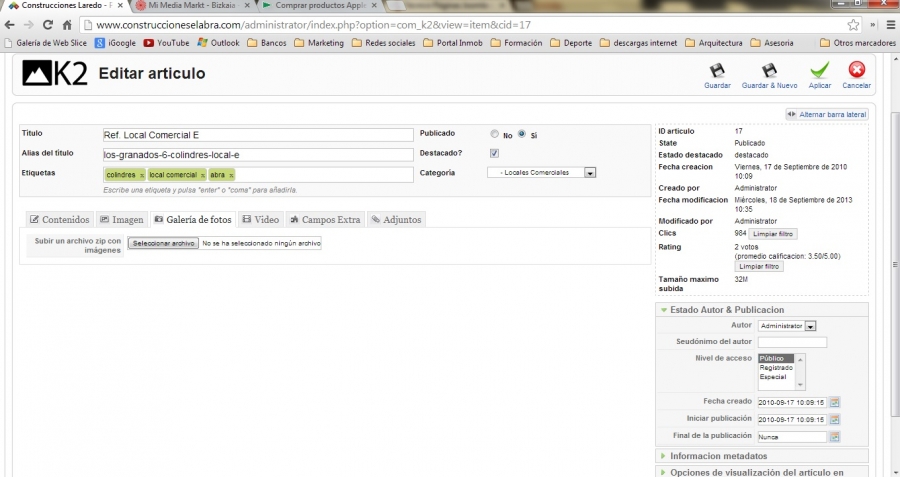Screen dimensions: 900x477
Task: Open the Deporte bookmark folder
Action: [x=571, y=43]
